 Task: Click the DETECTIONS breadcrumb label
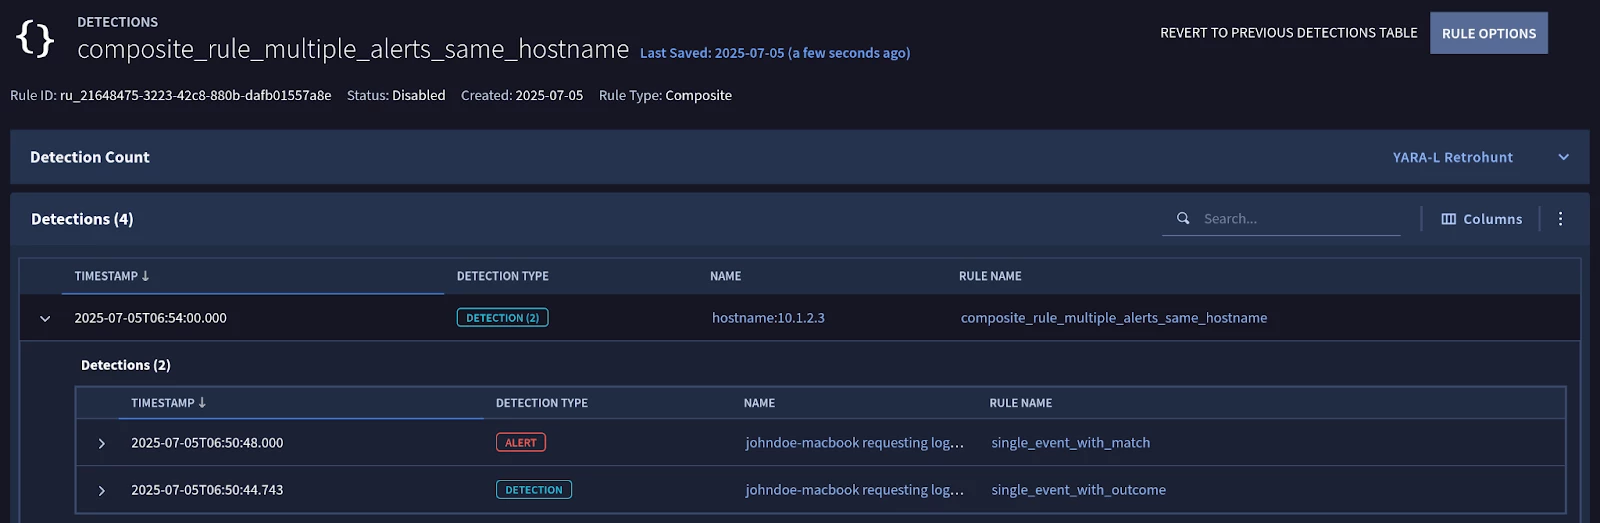[117, 22]
